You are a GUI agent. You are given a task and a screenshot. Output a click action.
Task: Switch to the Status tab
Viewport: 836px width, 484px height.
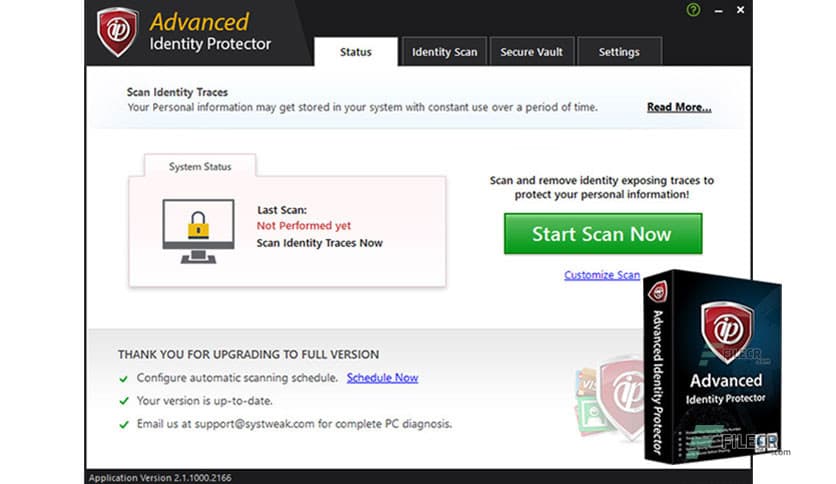tap(356, 52)
